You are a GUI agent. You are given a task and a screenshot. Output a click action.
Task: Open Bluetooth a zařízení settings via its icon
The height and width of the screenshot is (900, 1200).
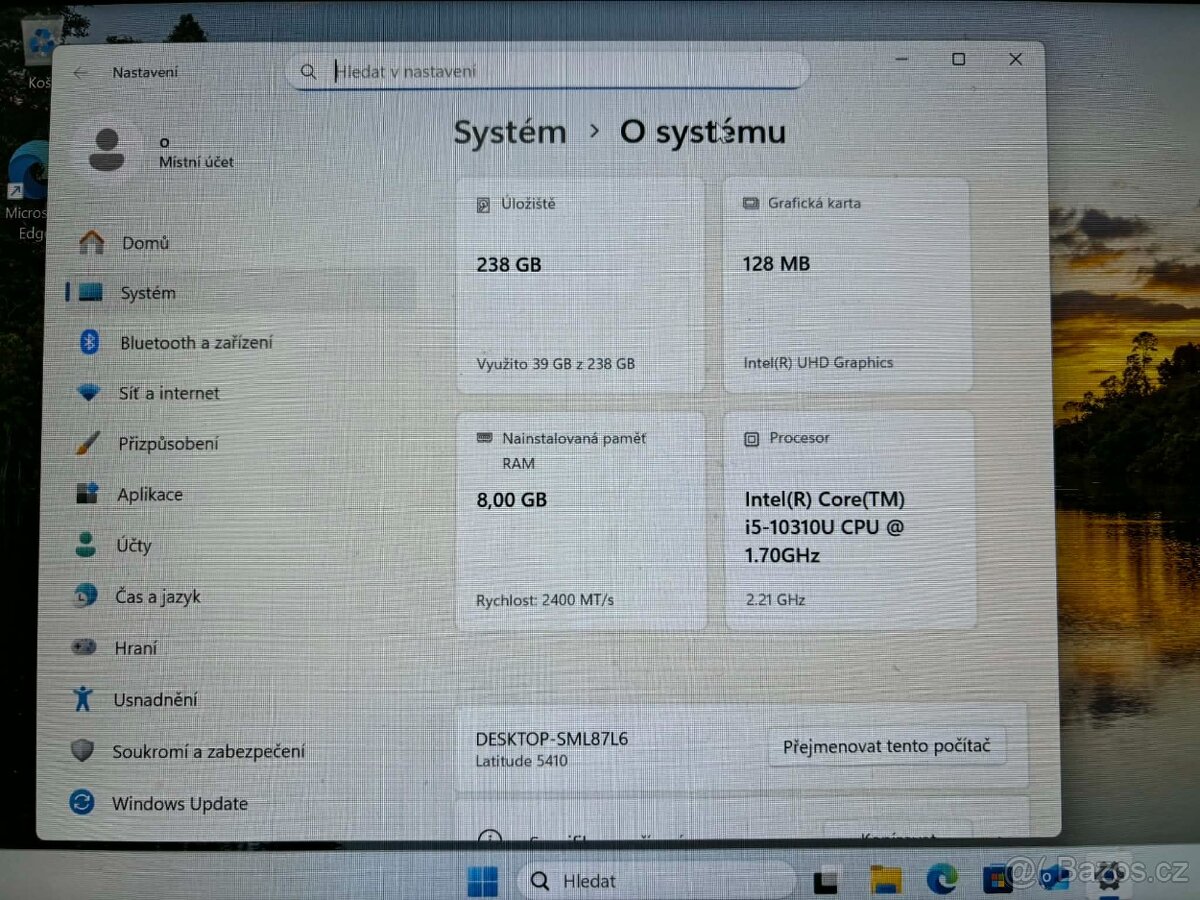90,342
